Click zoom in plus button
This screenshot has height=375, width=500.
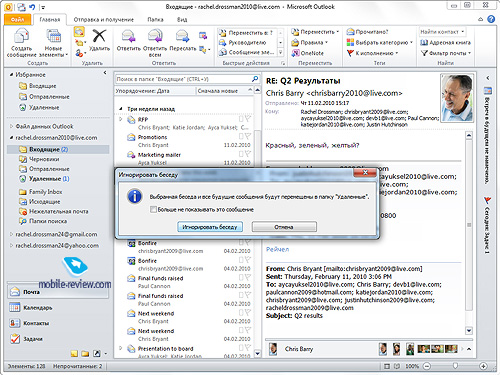tap(483, 366)
